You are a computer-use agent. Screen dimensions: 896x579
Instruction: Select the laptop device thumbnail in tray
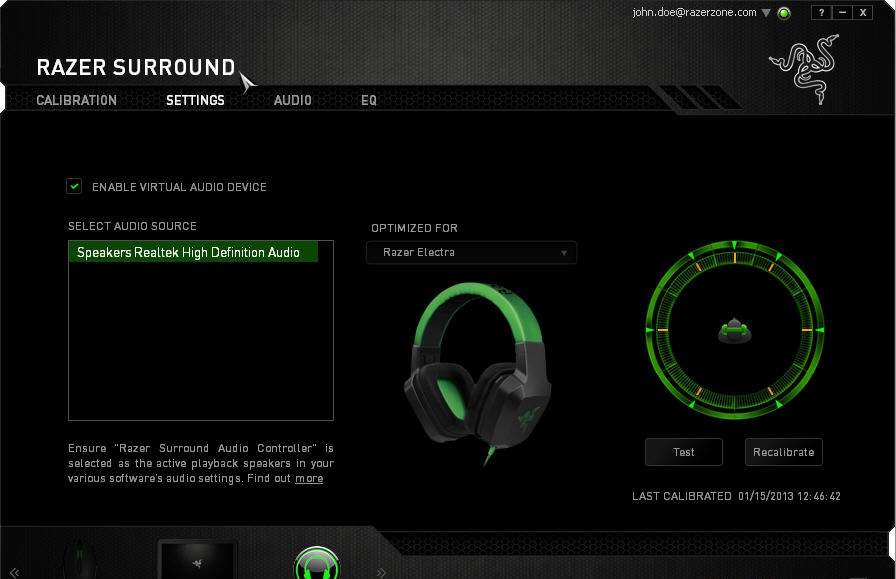pos(197,560)
